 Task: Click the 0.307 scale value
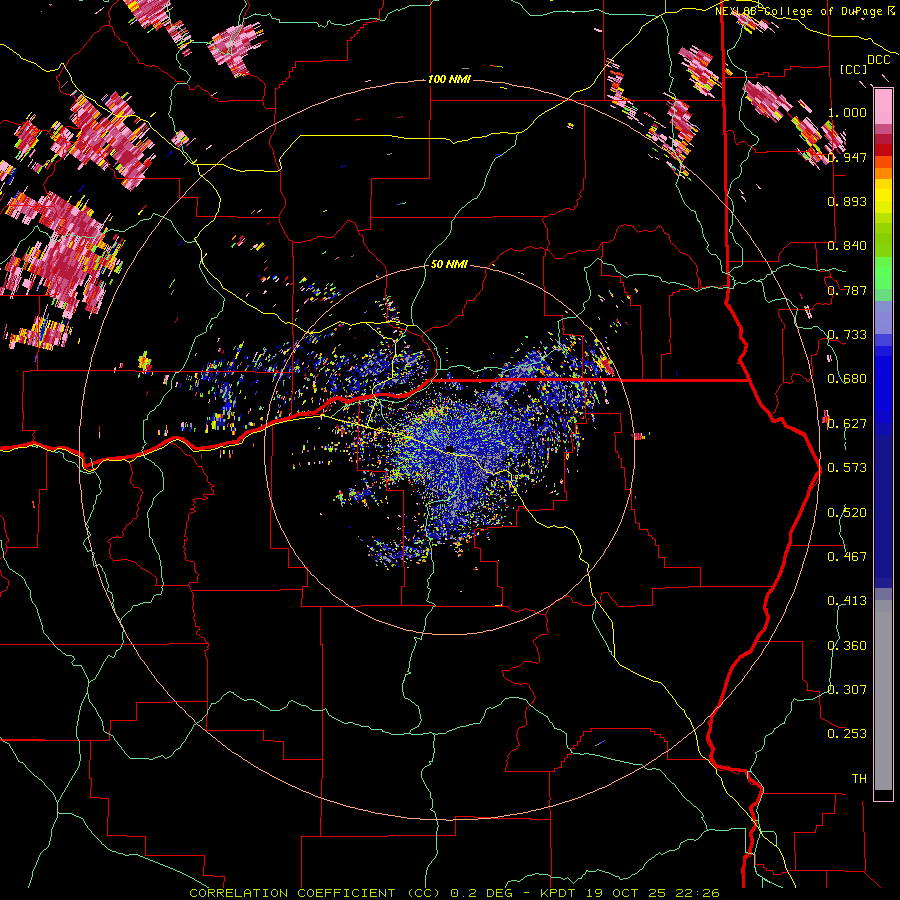847,689
